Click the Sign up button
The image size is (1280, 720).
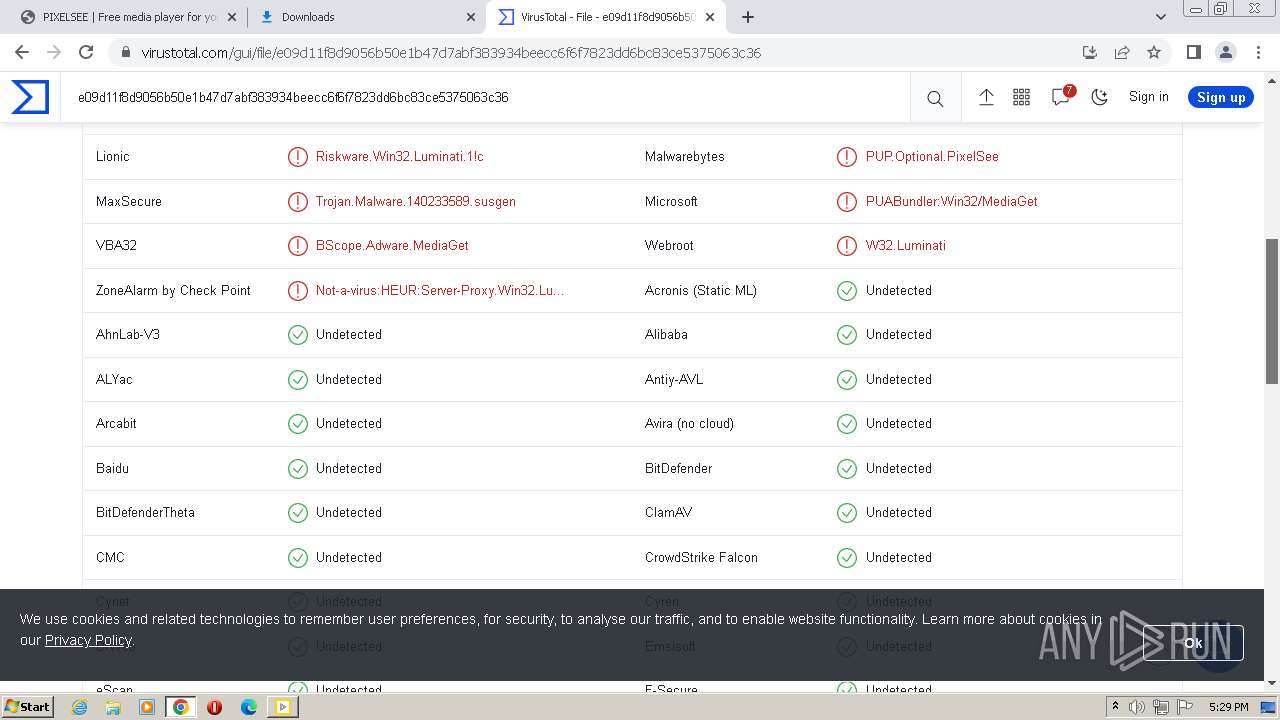tap(1221, 97)
